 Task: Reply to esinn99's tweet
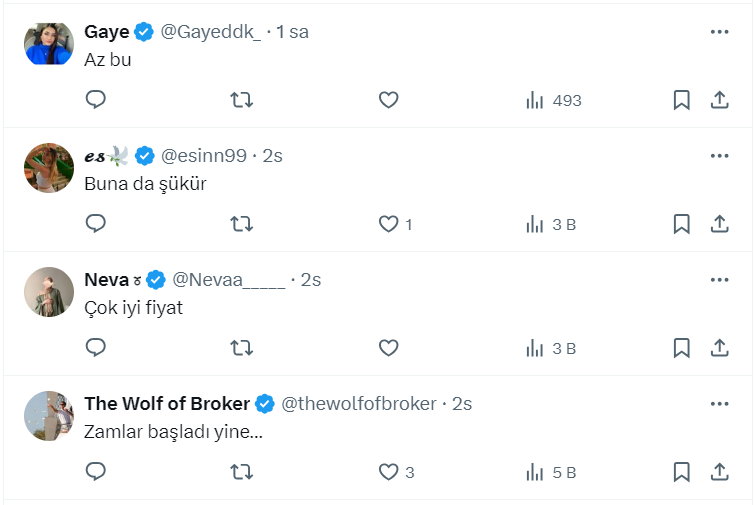(96, 224)
